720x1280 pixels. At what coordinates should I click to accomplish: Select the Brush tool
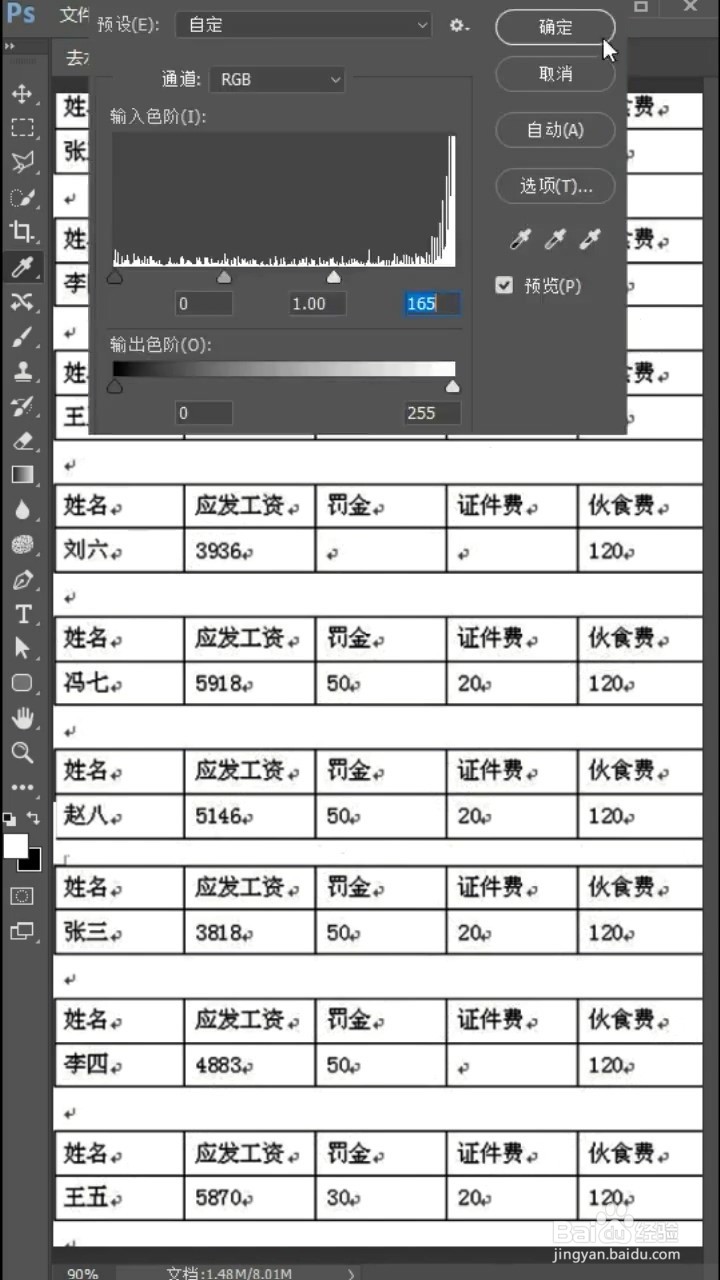coord(22,336)
